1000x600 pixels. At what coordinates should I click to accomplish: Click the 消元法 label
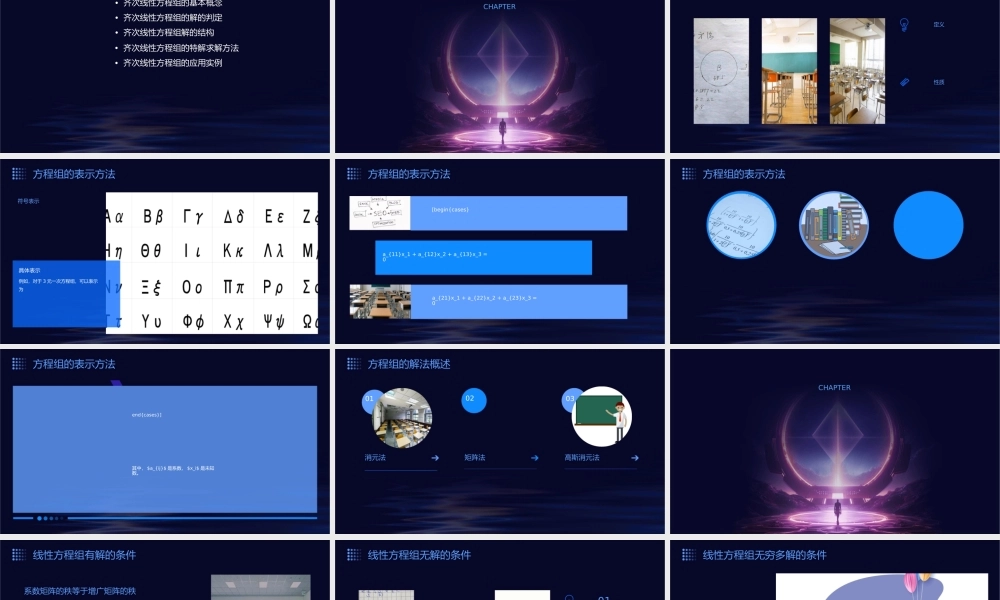click(x=375, y=458)
